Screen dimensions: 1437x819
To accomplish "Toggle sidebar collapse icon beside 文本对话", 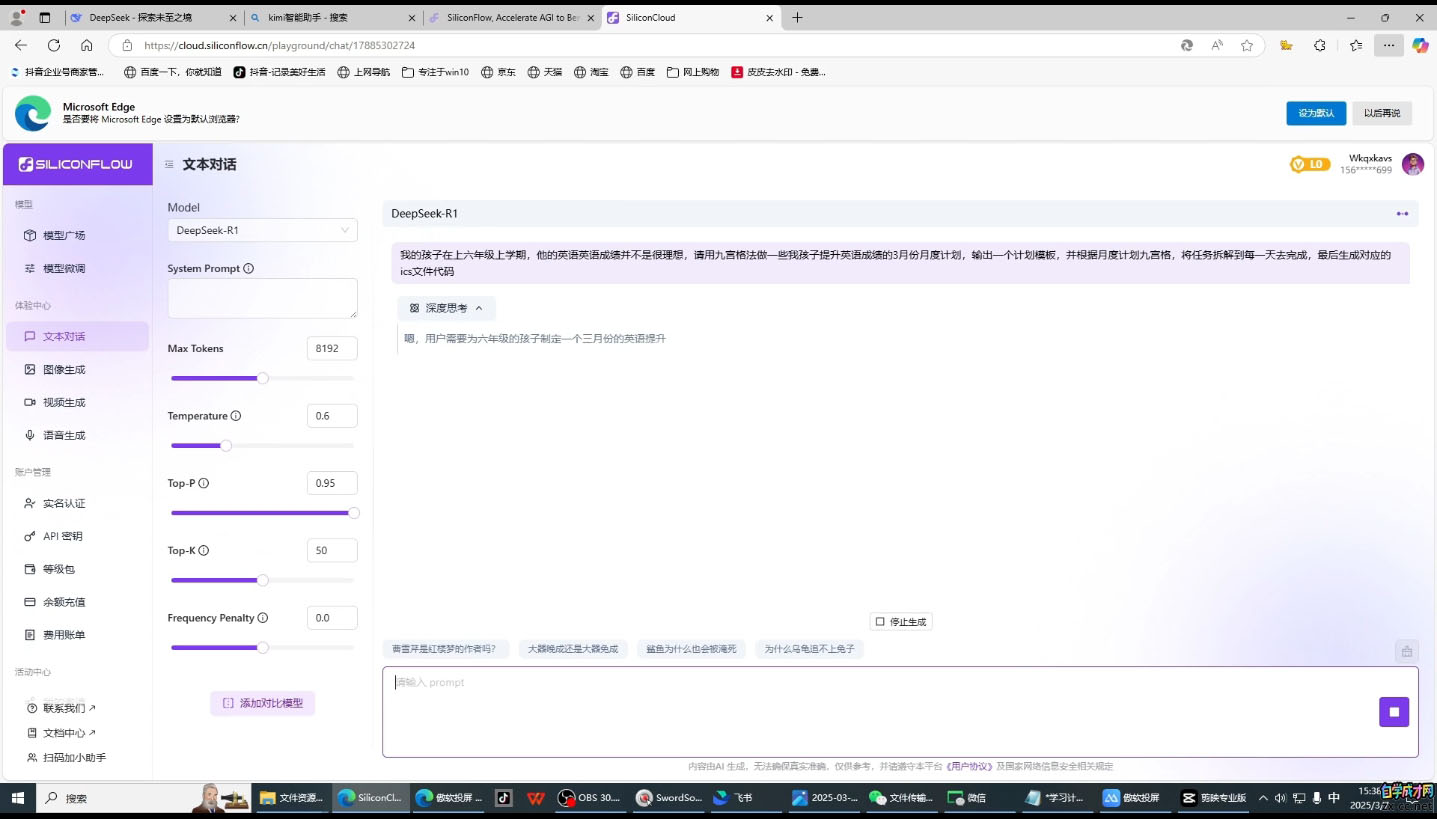I will point(169,165).
